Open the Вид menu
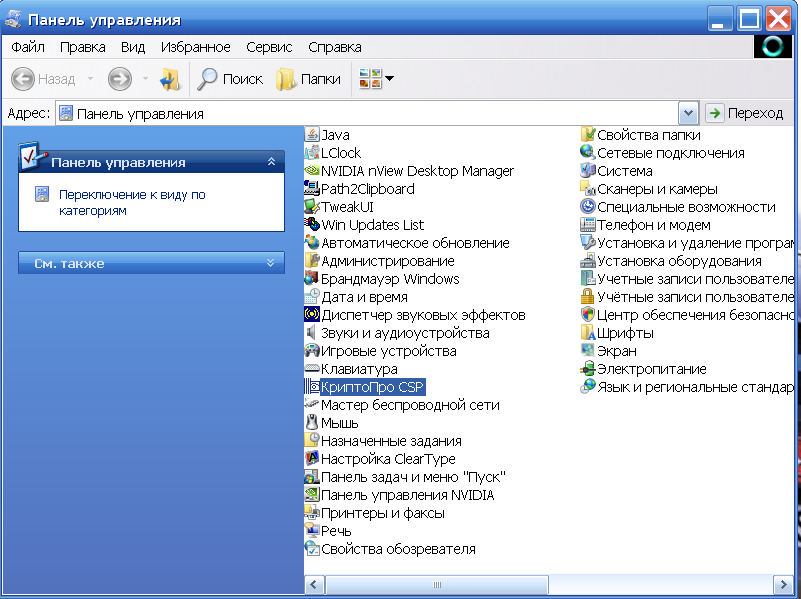The height and width of the screenshot is (599, 801). point(133,47)
